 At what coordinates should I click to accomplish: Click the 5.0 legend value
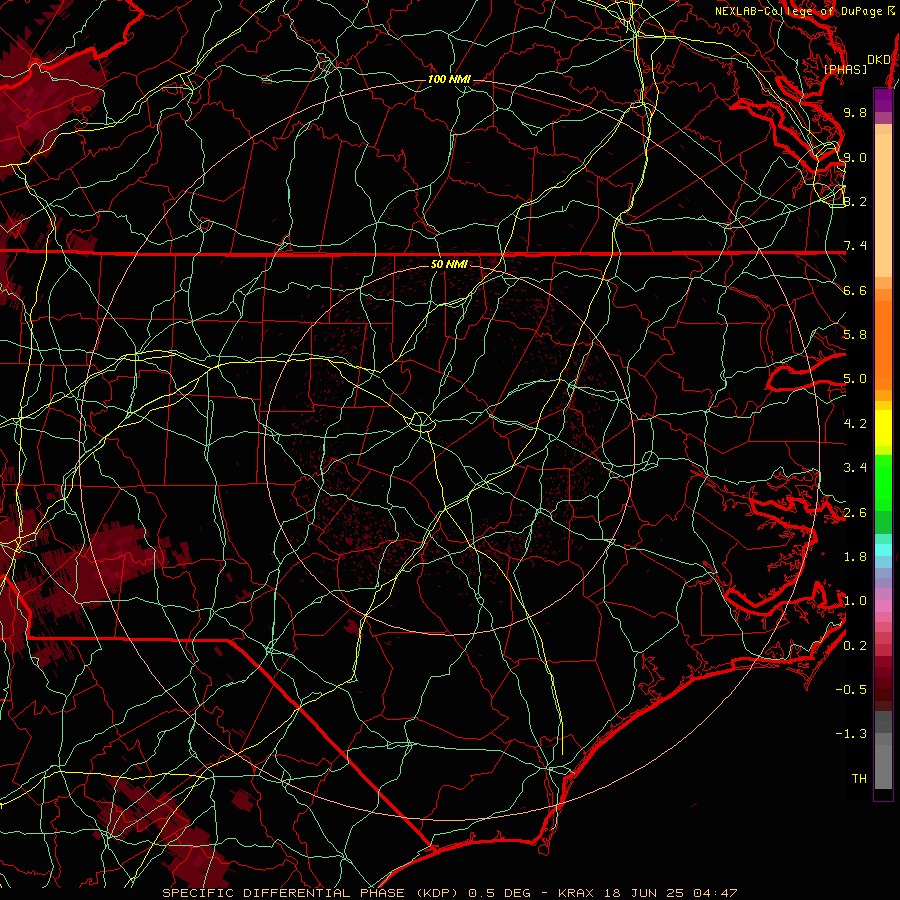pos(855,379)
